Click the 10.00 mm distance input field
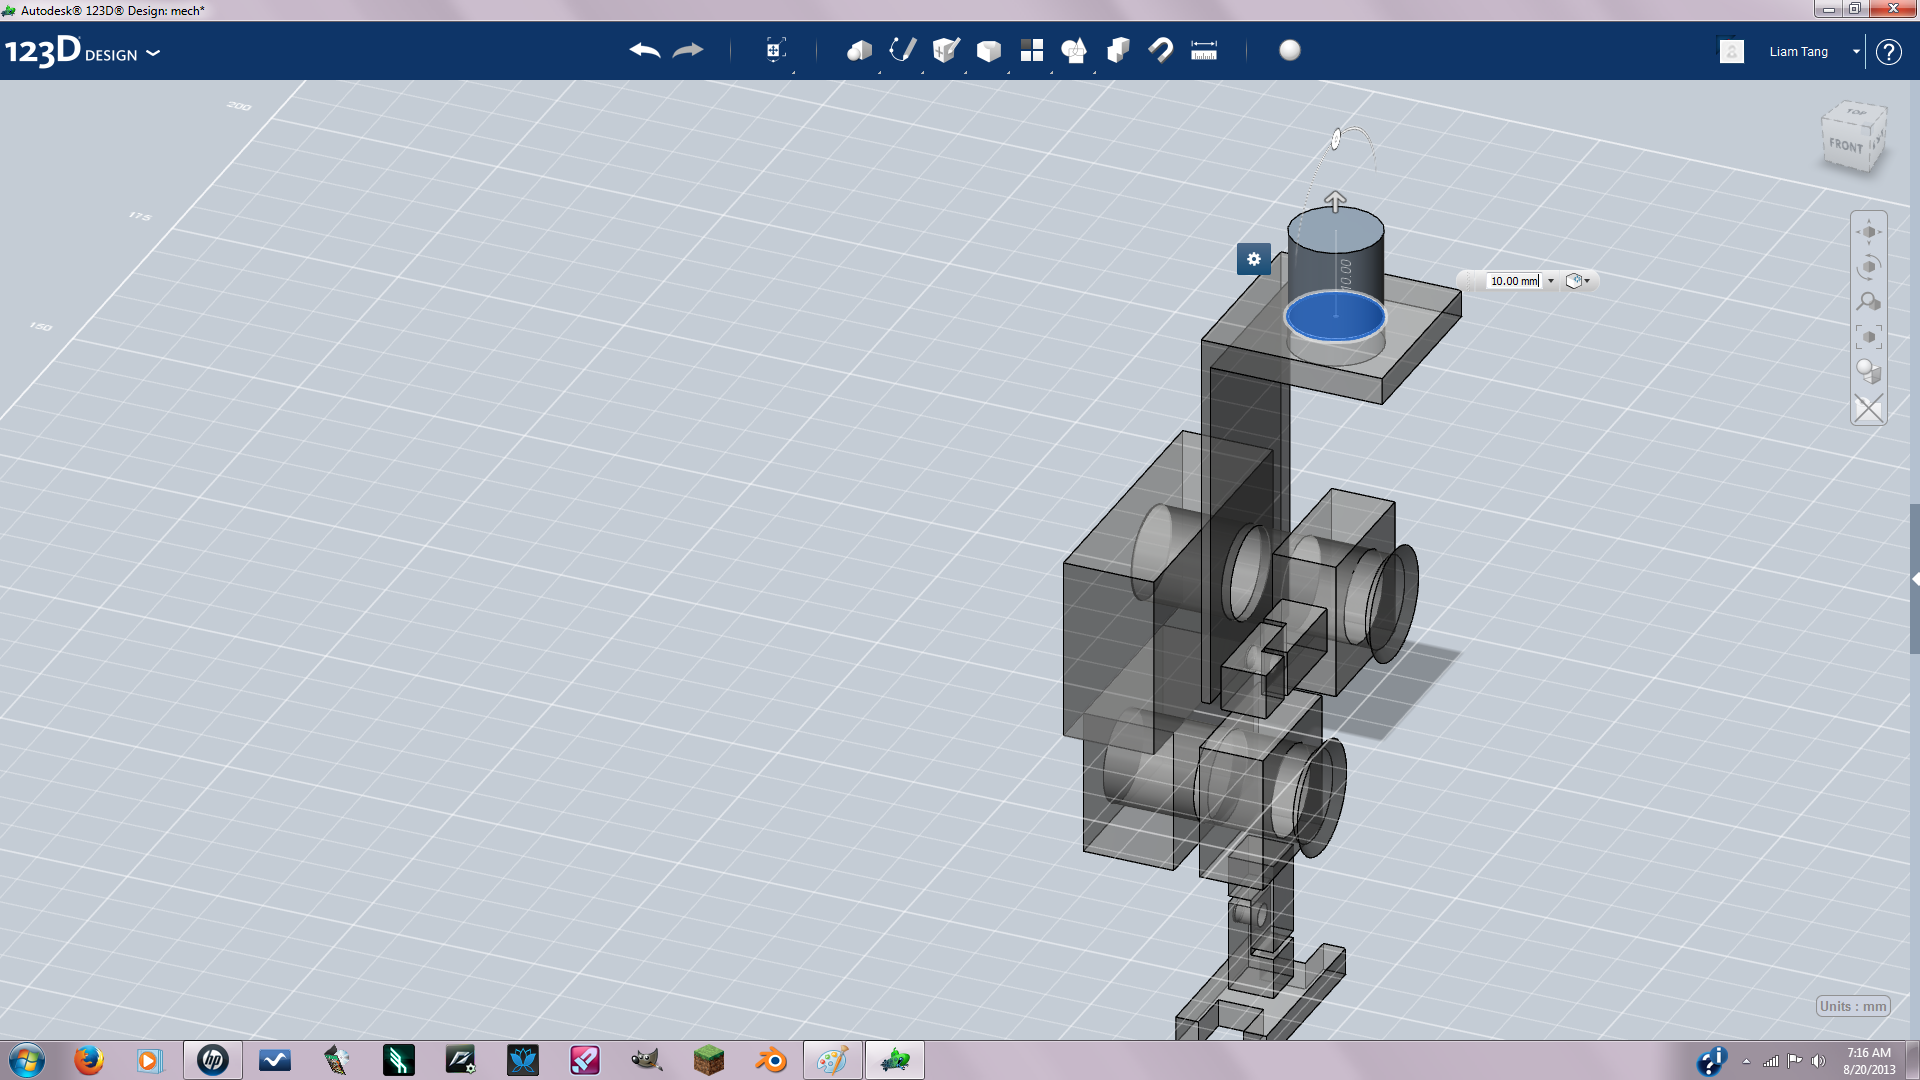 (x=1514, y=281)
